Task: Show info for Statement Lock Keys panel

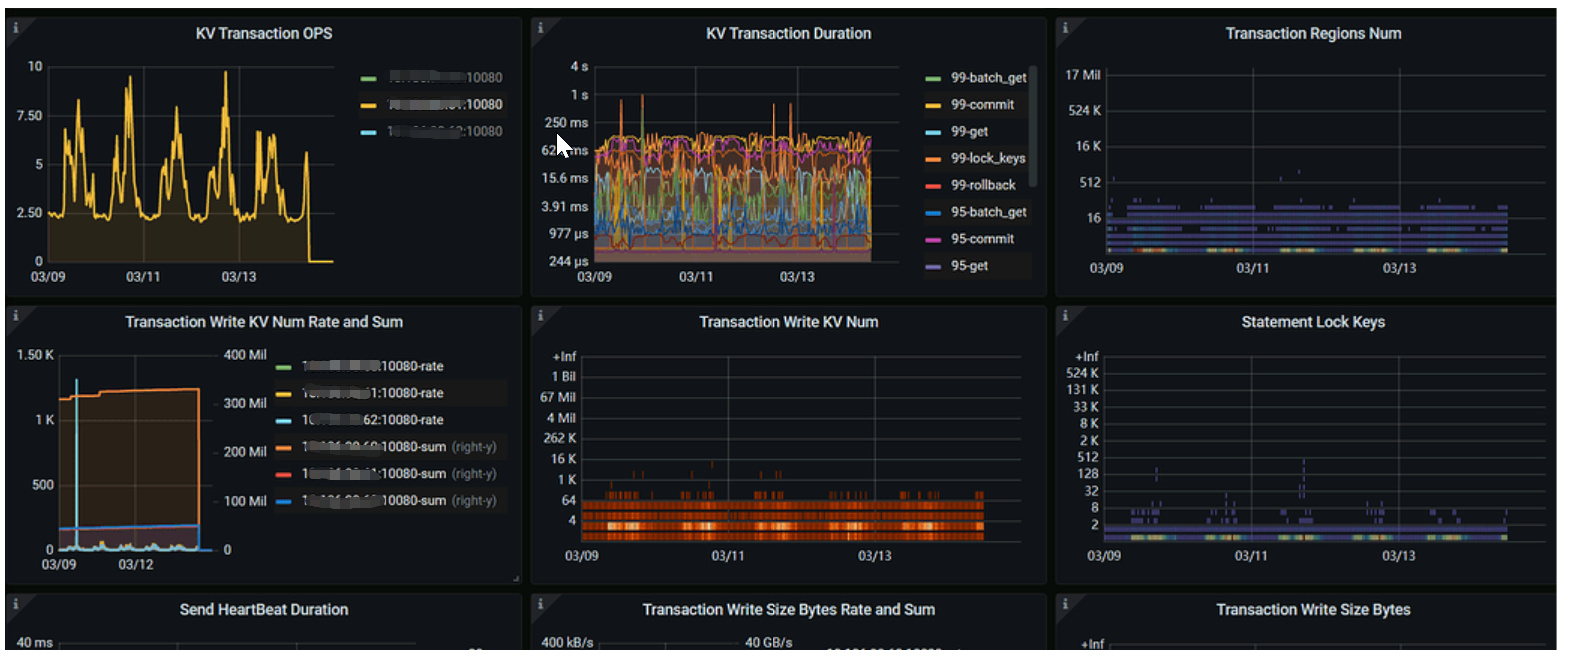Action: pyautogui.click(x=1065, y=315)
